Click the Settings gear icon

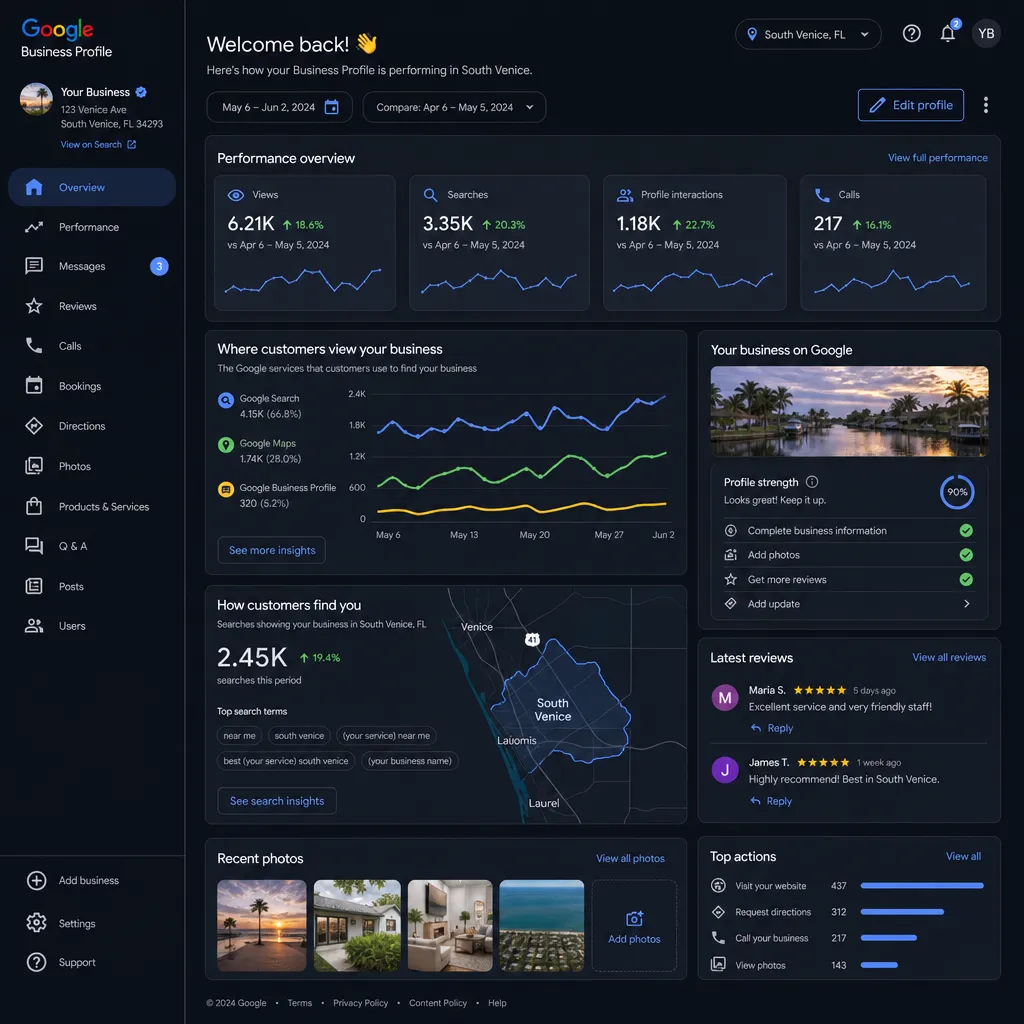pos(37,923)
